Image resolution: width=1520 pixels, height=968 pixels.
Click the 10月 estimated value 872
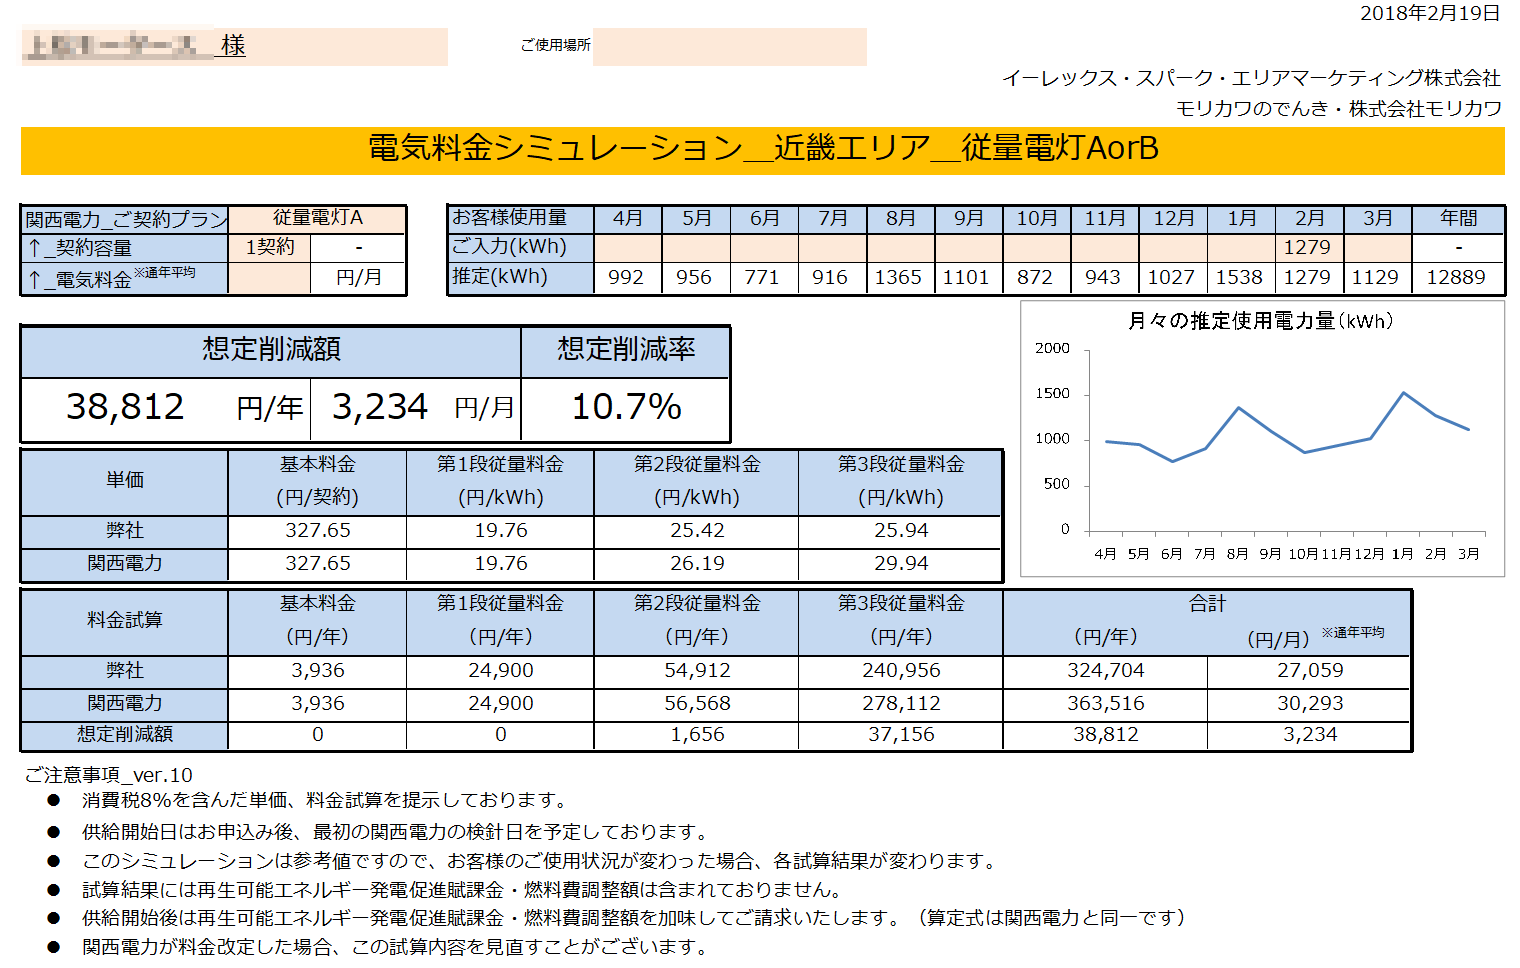(1036, 277)
